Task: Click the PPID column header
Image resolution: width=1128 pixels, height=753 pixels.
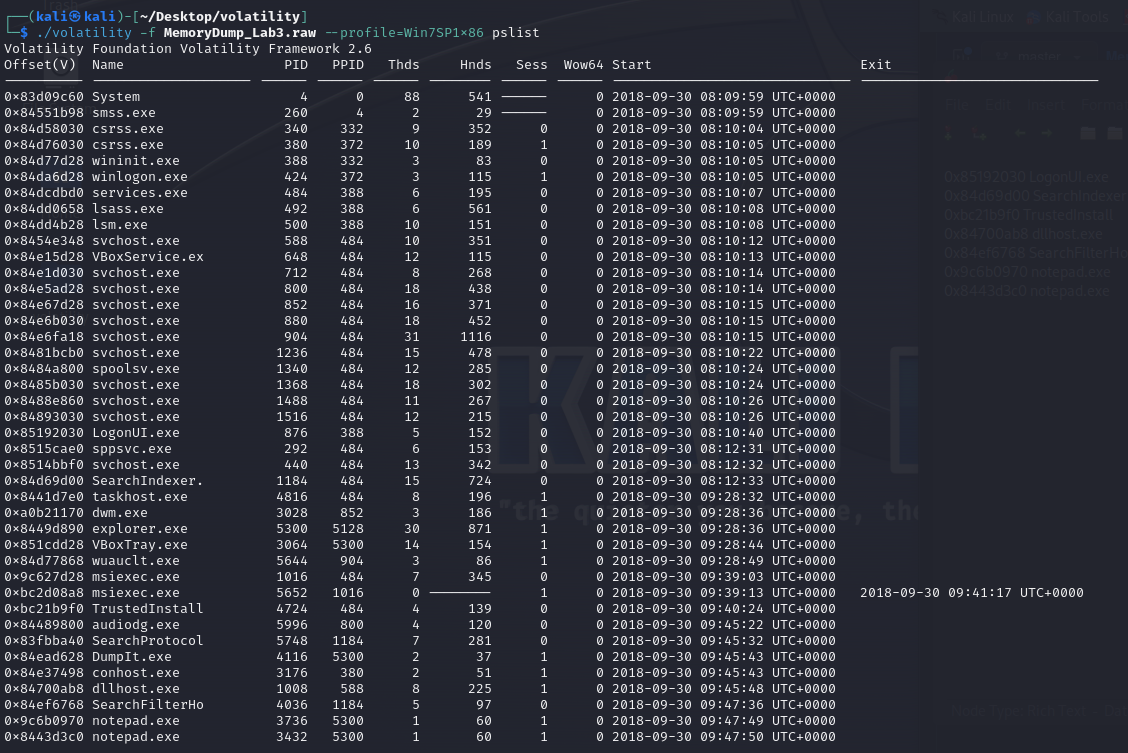Action: [x=347, y=65]
